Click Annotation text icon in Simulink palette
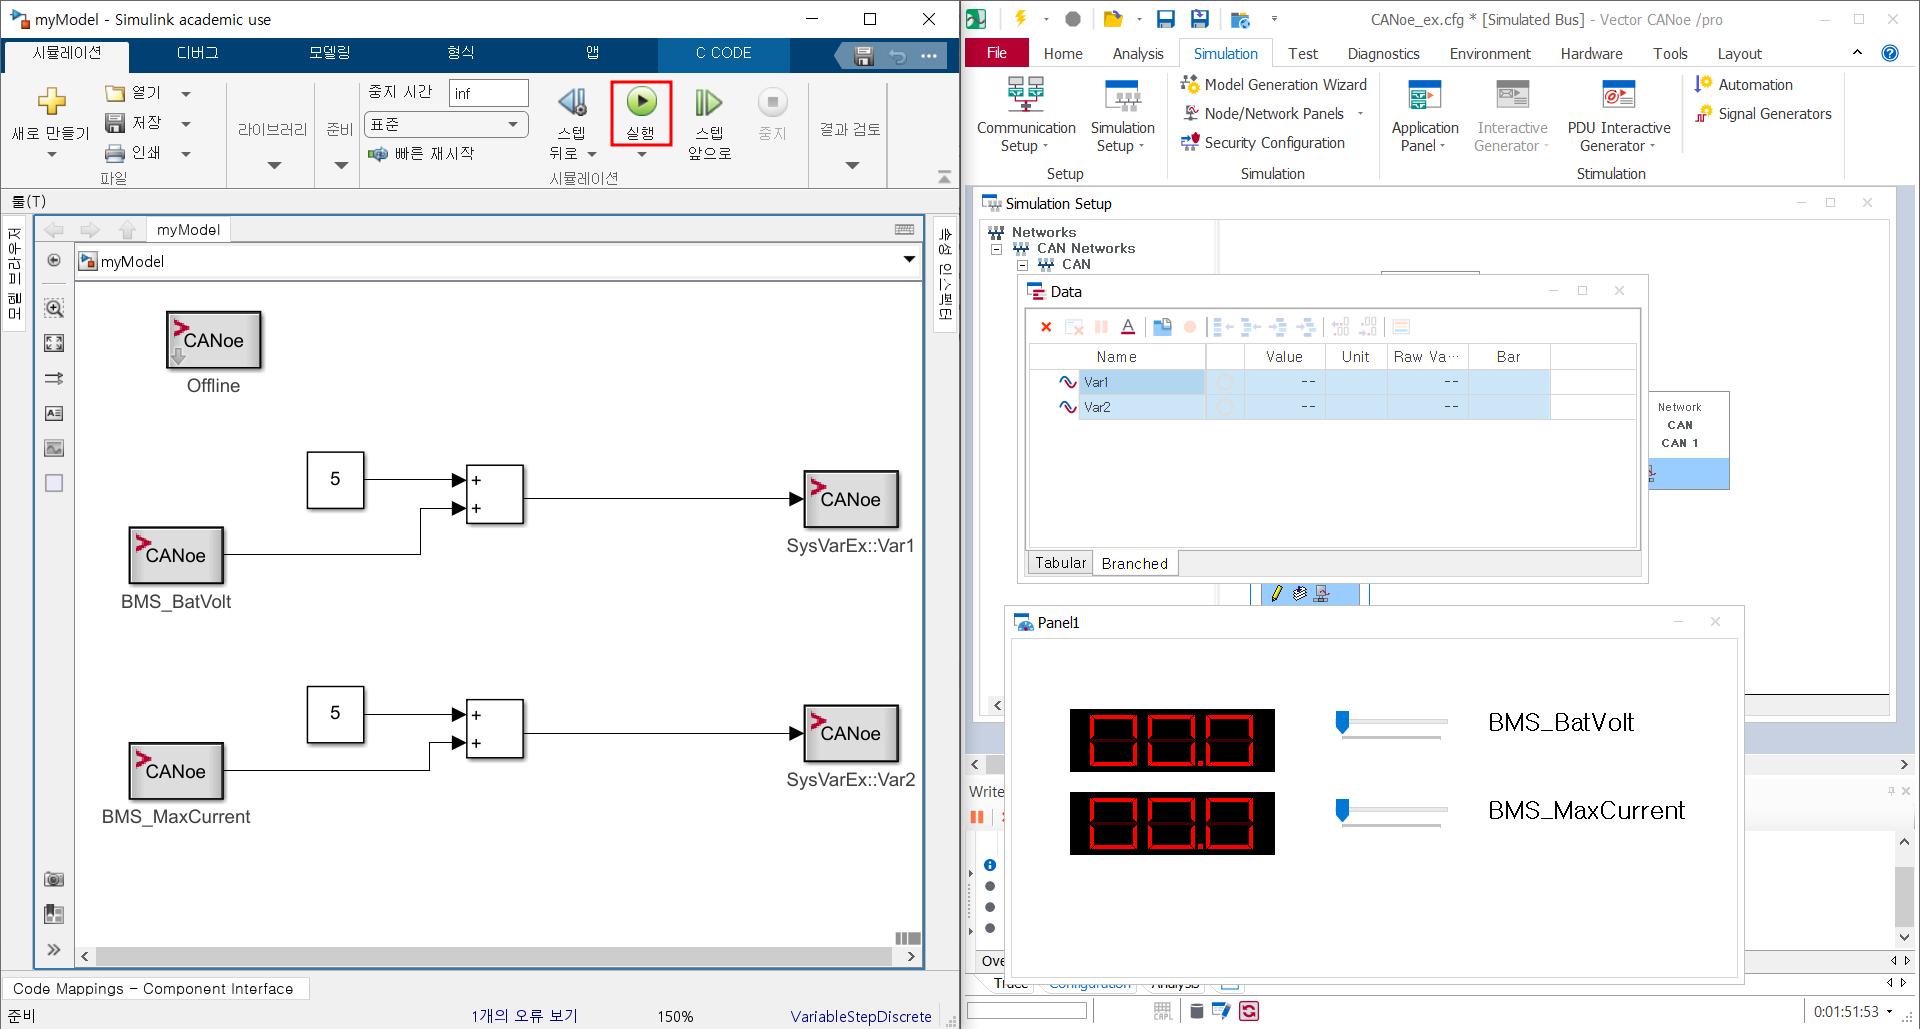 (54, 413)
